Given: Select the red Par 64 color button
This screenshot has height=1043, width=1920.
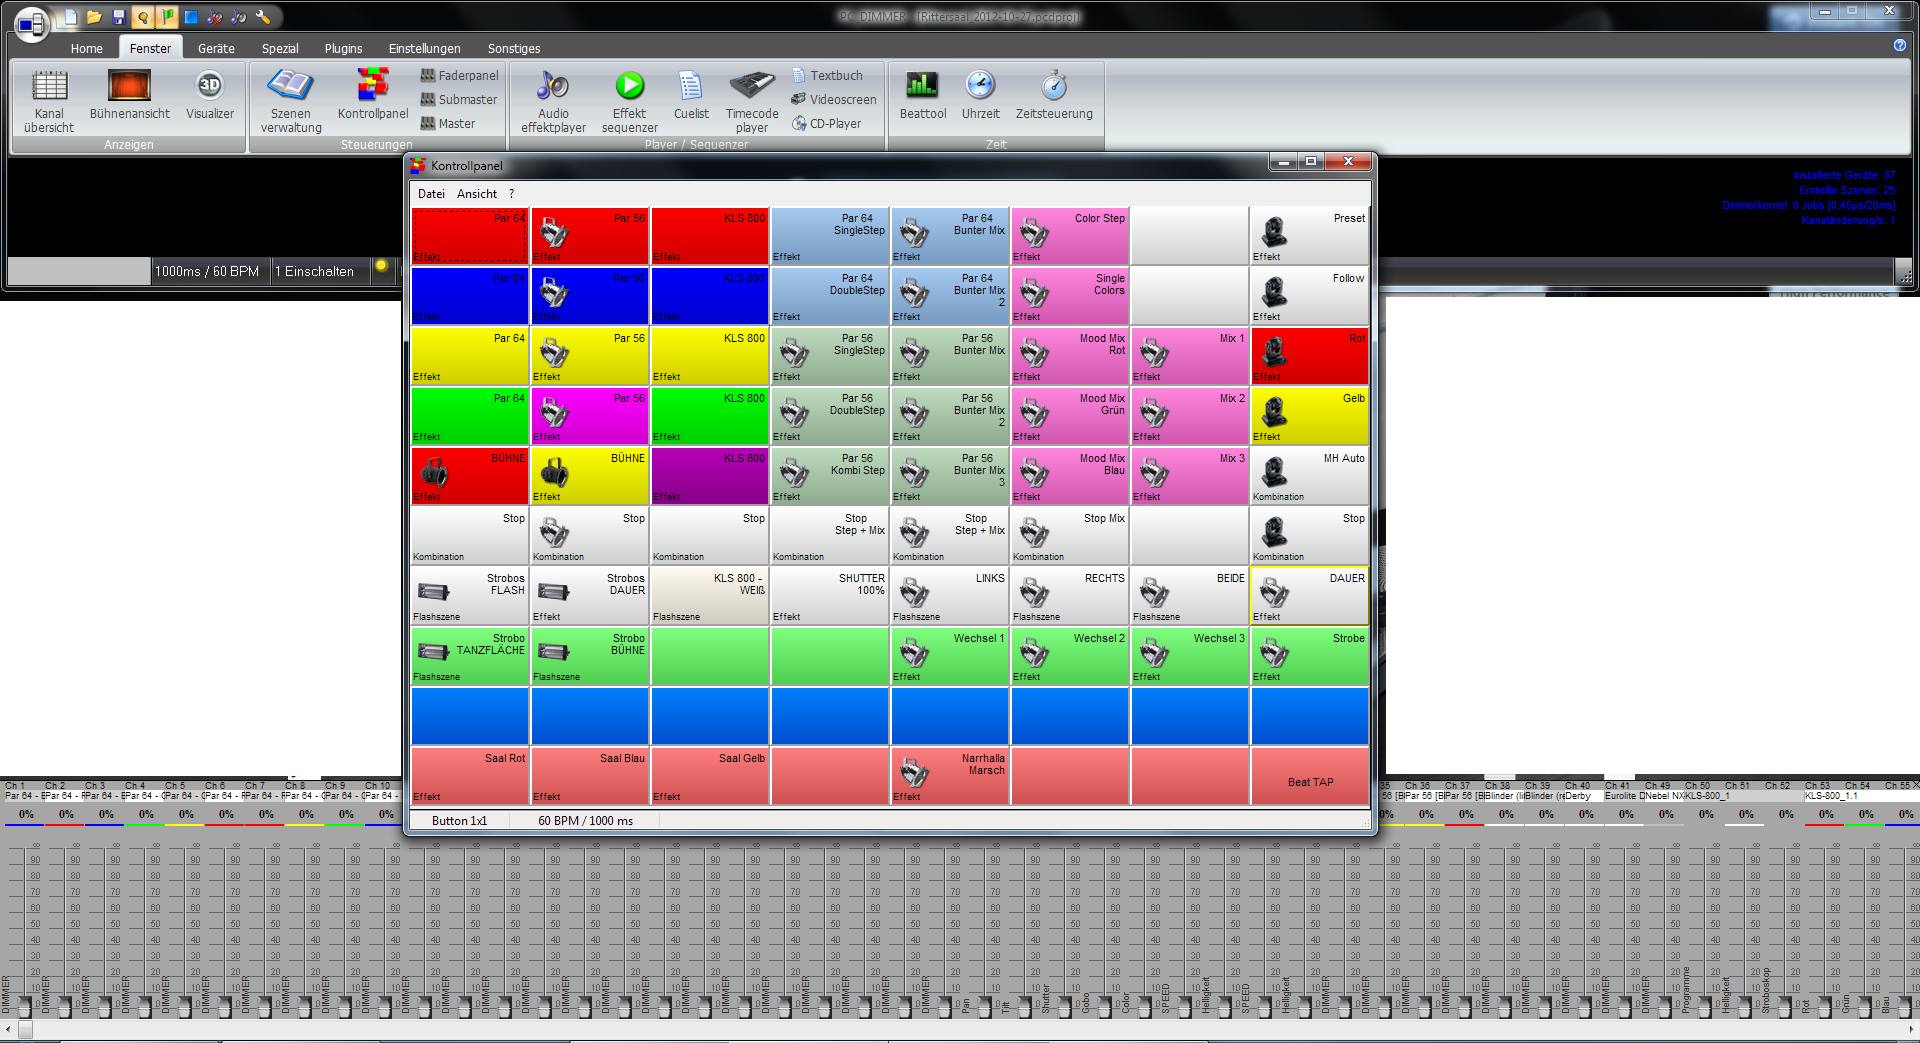Looking at the screenshot, I should pyautogui.click(x=469, y=235).
